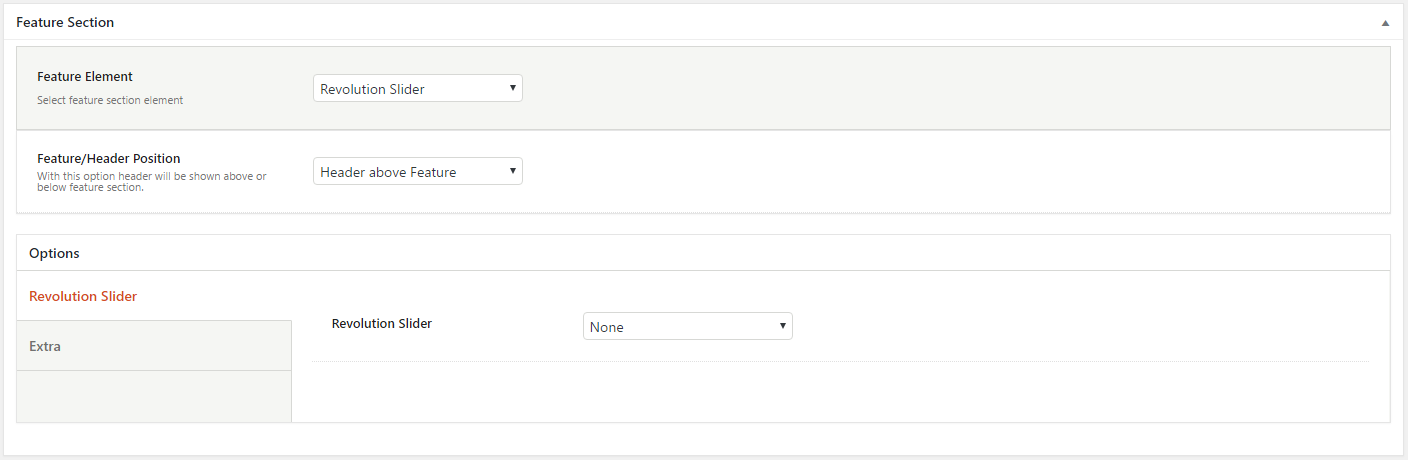Click the empty sidebar area below Extra tab
Screen dimensions: 1408x460
(x=154, y=396)
